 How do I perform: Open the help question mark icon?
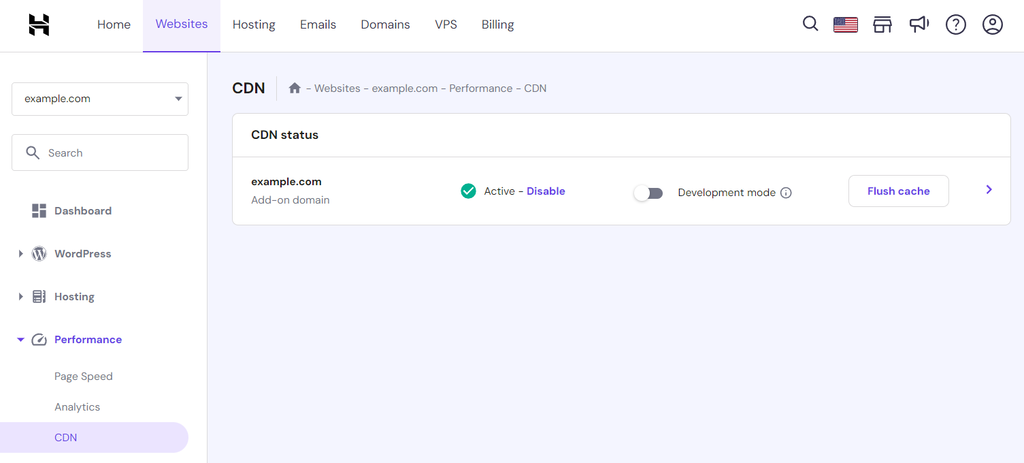click(955, 25)
